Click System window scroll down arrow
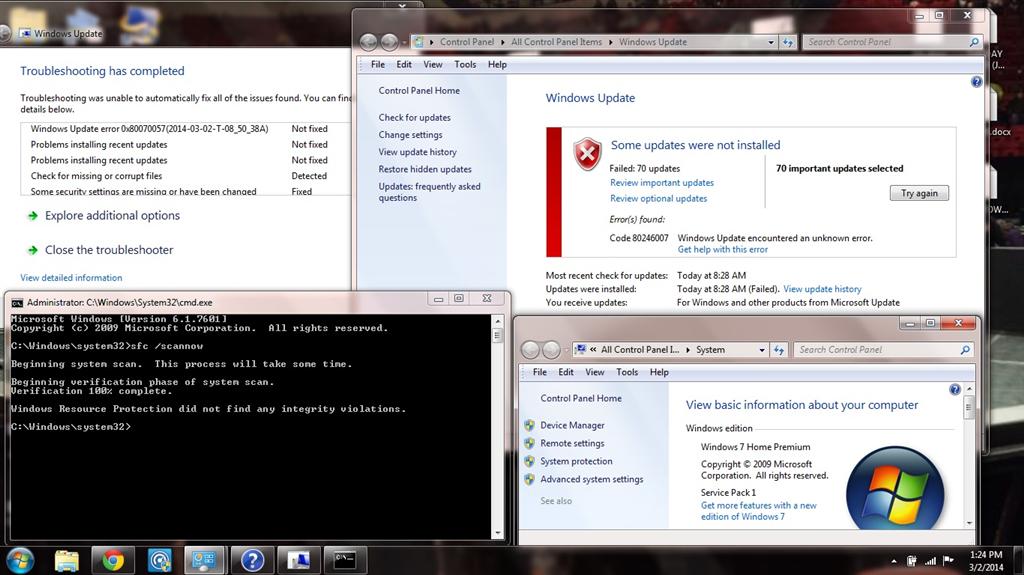1024x575 pixels. (x=969, y=523)
